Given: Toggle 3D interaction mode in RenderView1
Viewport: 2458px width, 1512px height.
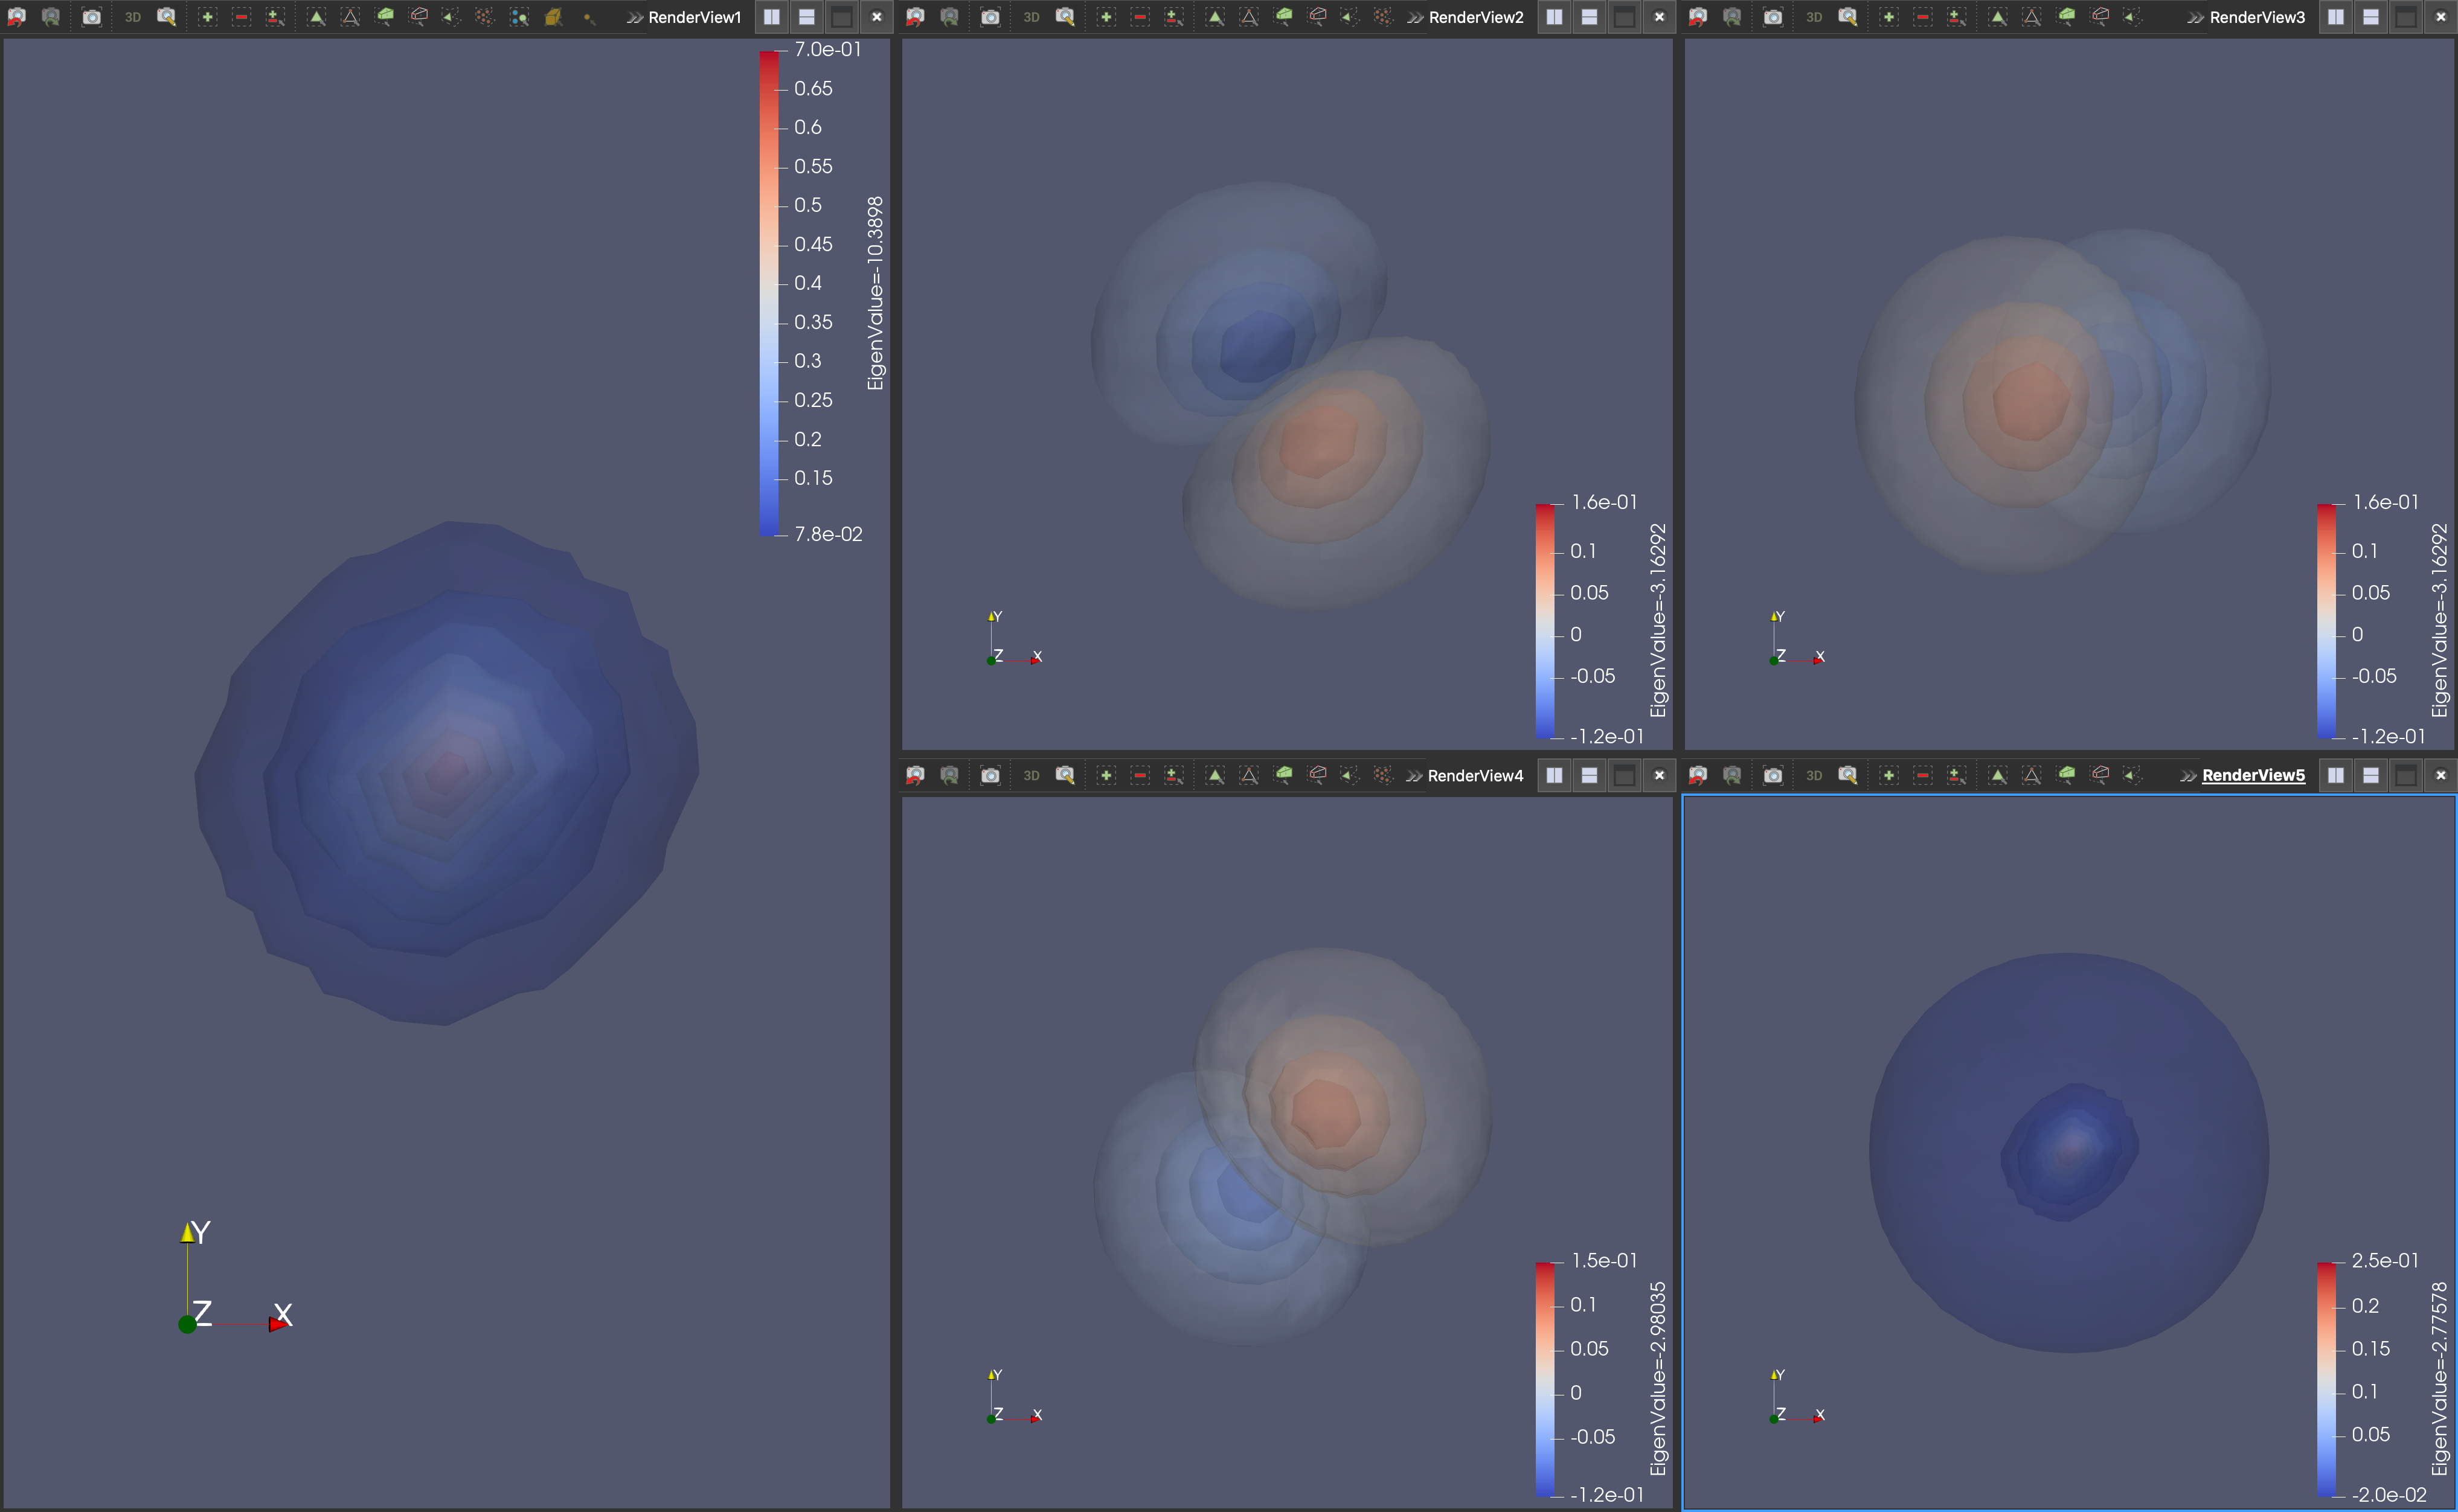Looking at the screenshot, I should tap(132, 17).
